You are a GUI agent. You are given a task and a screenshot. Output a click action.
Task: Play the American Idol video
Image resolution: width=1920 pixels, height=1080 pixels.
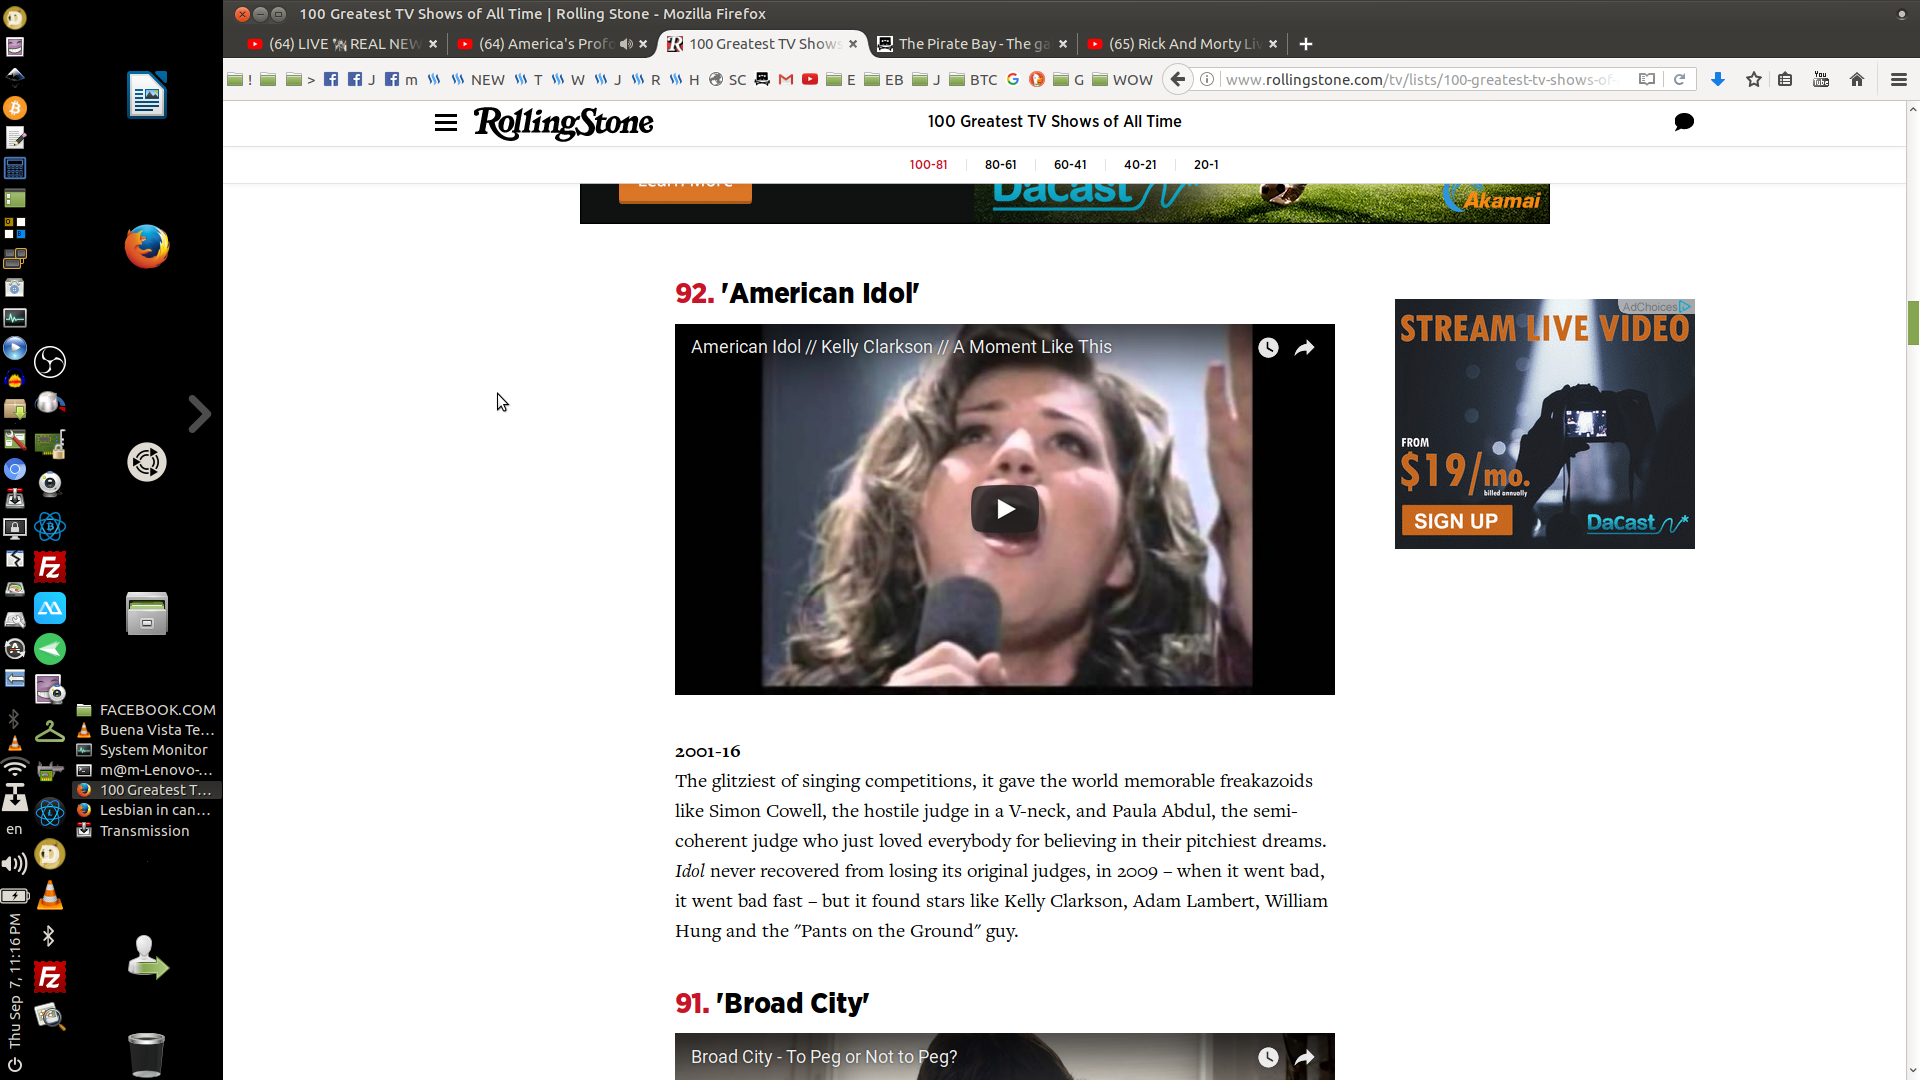pos(1005,509)
